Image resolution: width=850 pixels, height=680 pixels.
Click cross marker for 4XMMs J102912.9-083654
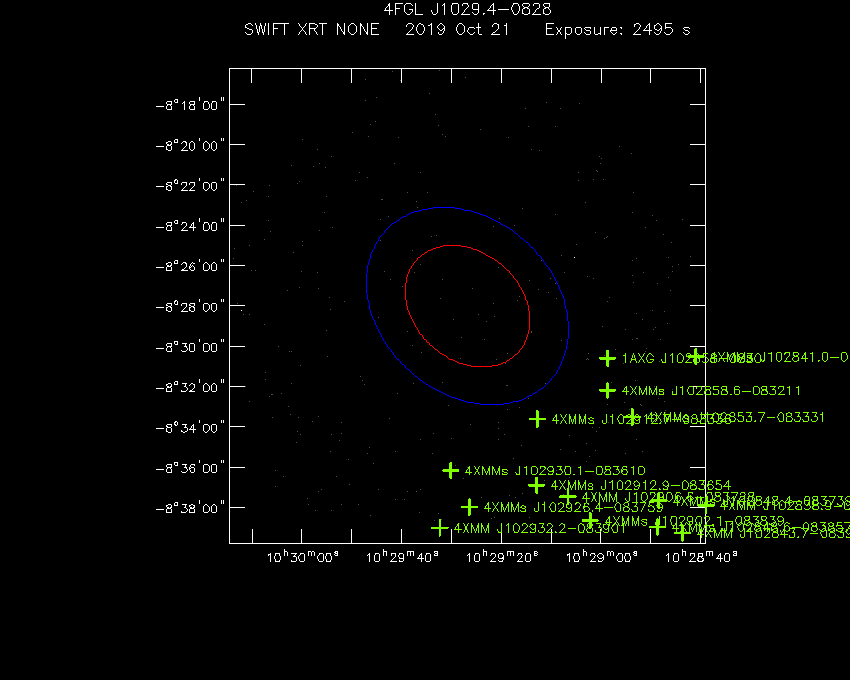point(536,485)
